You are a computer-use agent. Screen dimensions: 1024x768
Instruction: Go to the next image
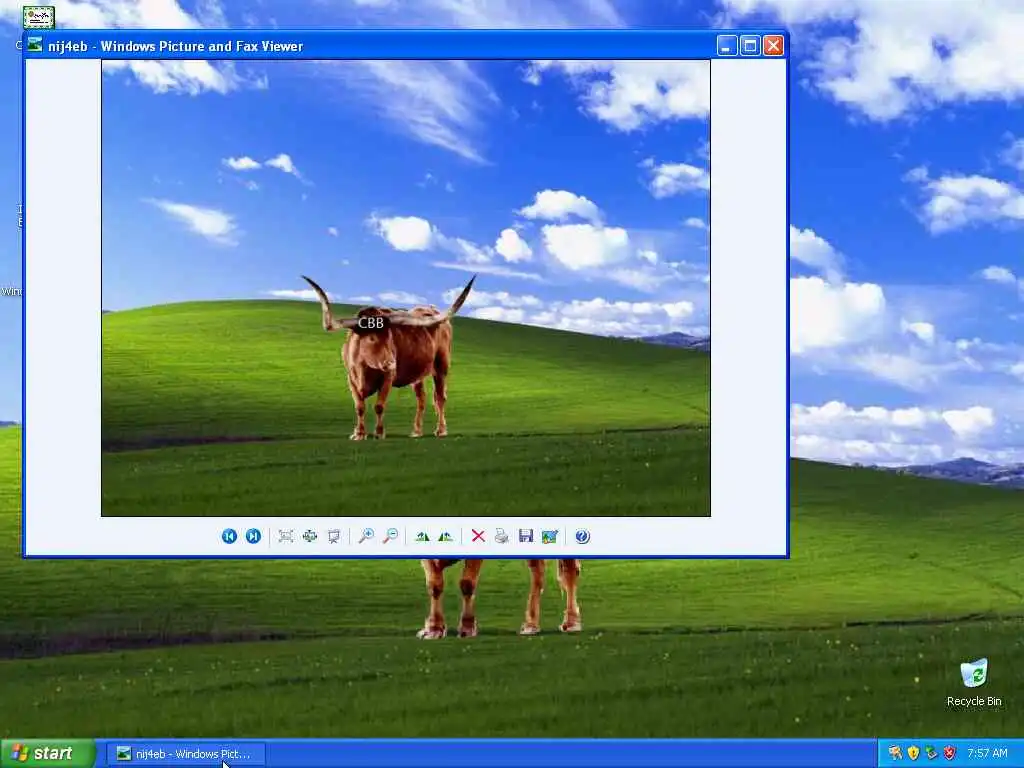click(x=253, y=536)
